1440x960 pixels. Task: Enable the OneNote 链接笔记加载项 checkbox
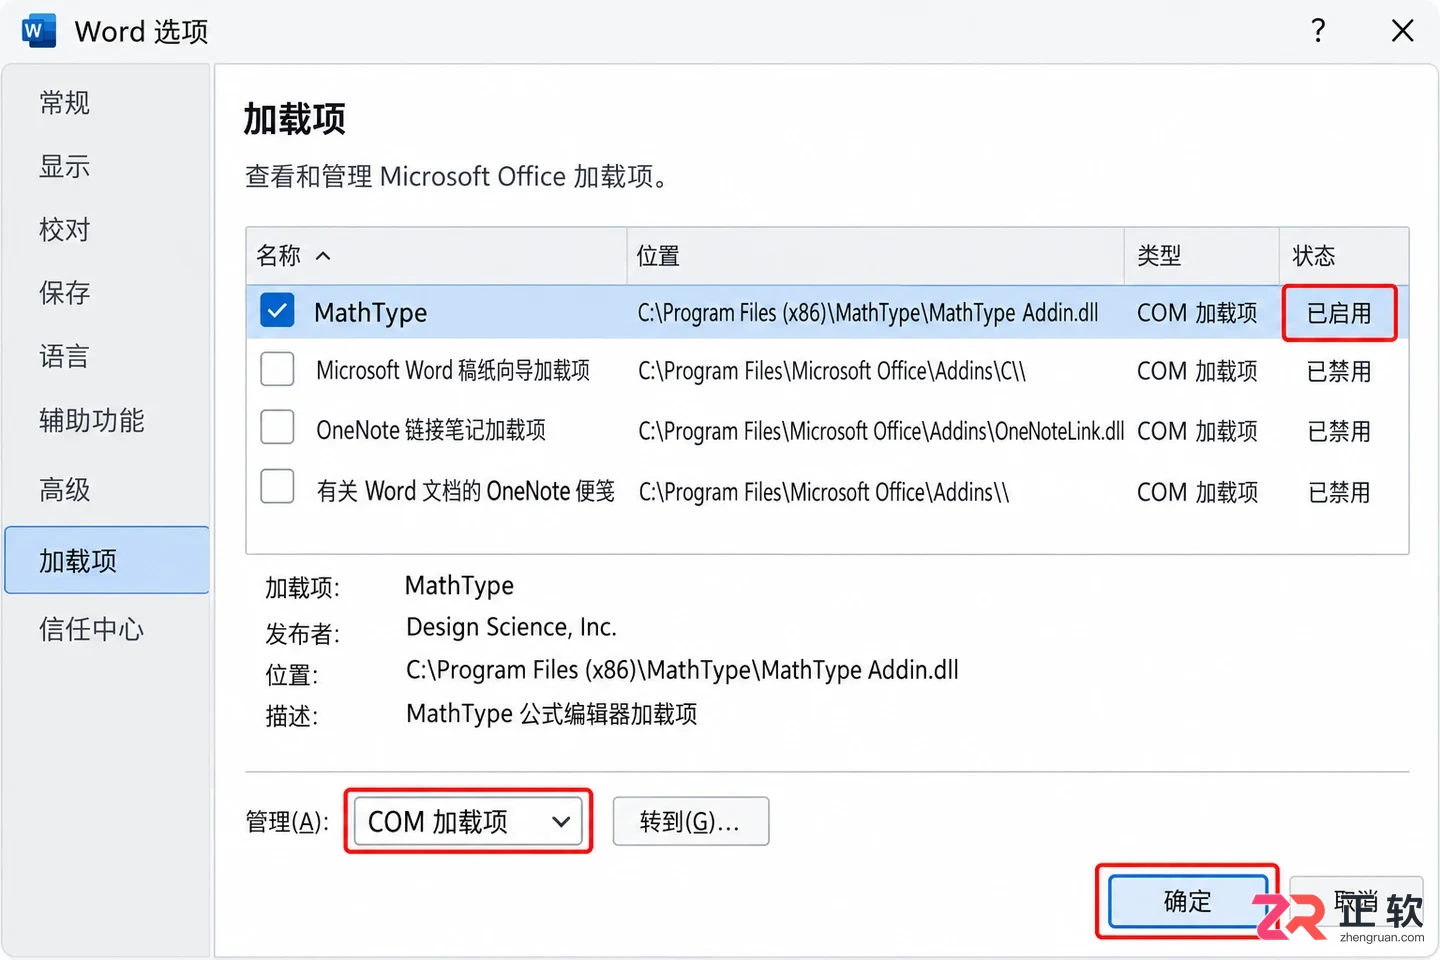(277, 427)
